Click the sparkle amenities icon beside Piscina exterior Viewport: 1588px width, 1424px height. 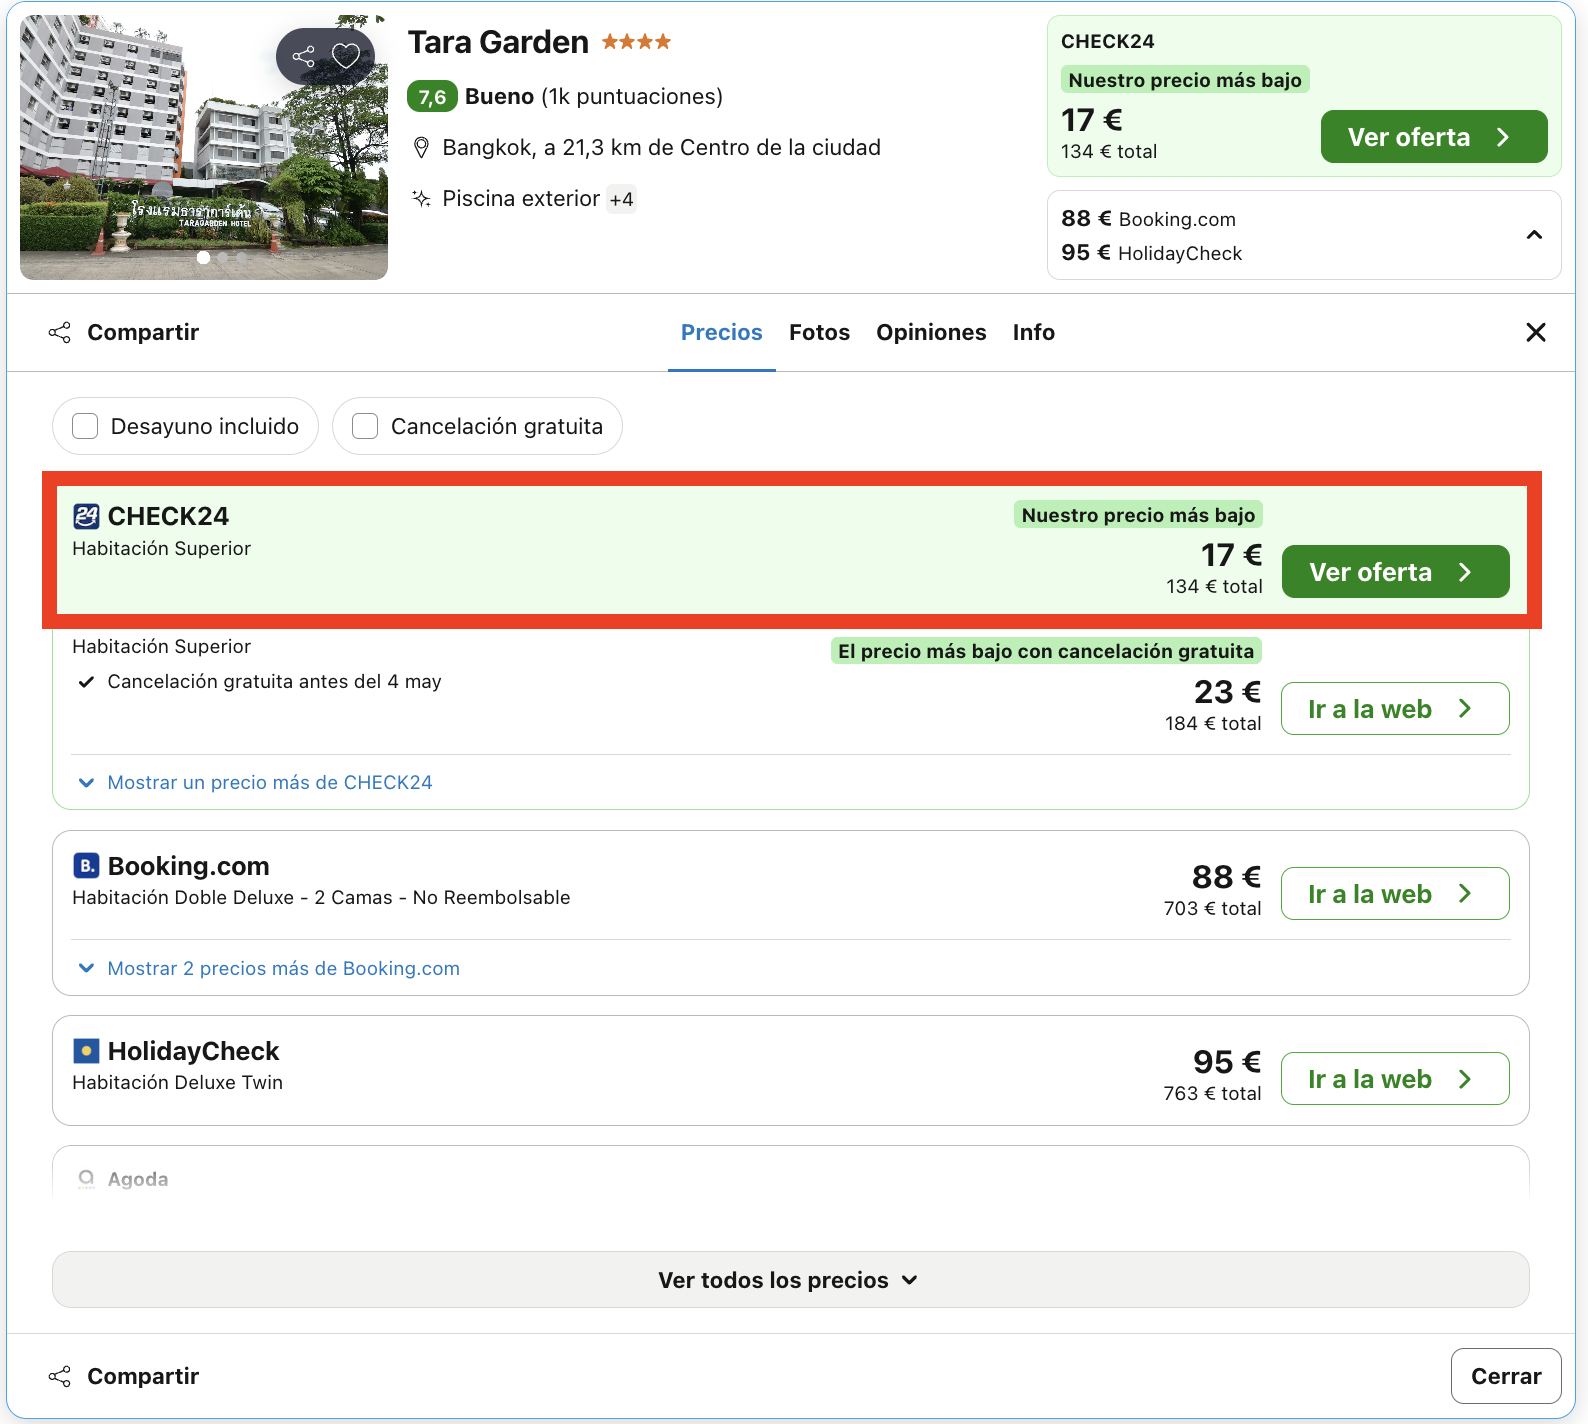[422, 198]
